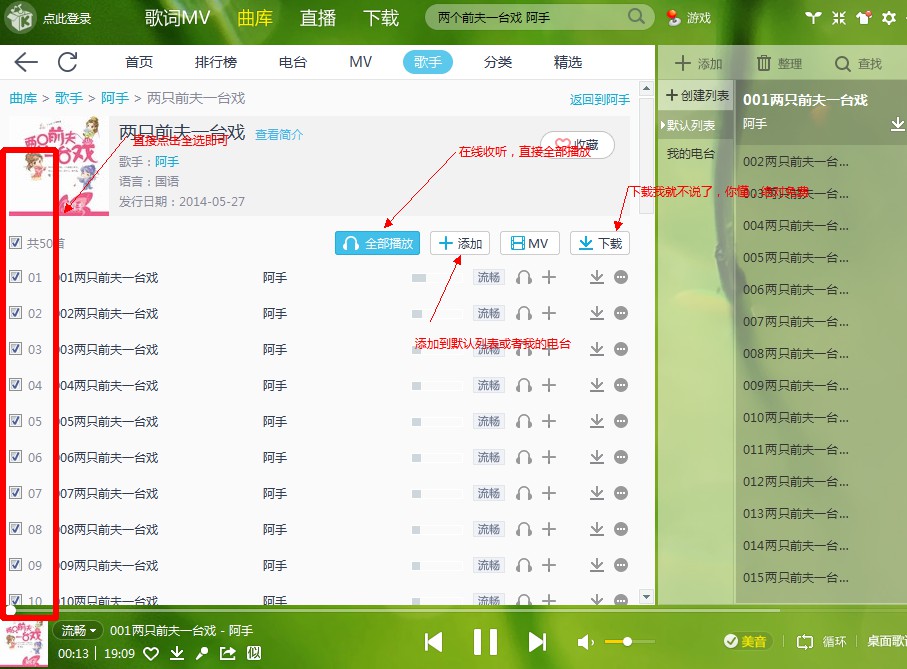Pause the currently playing track

(x=485, y=641)
